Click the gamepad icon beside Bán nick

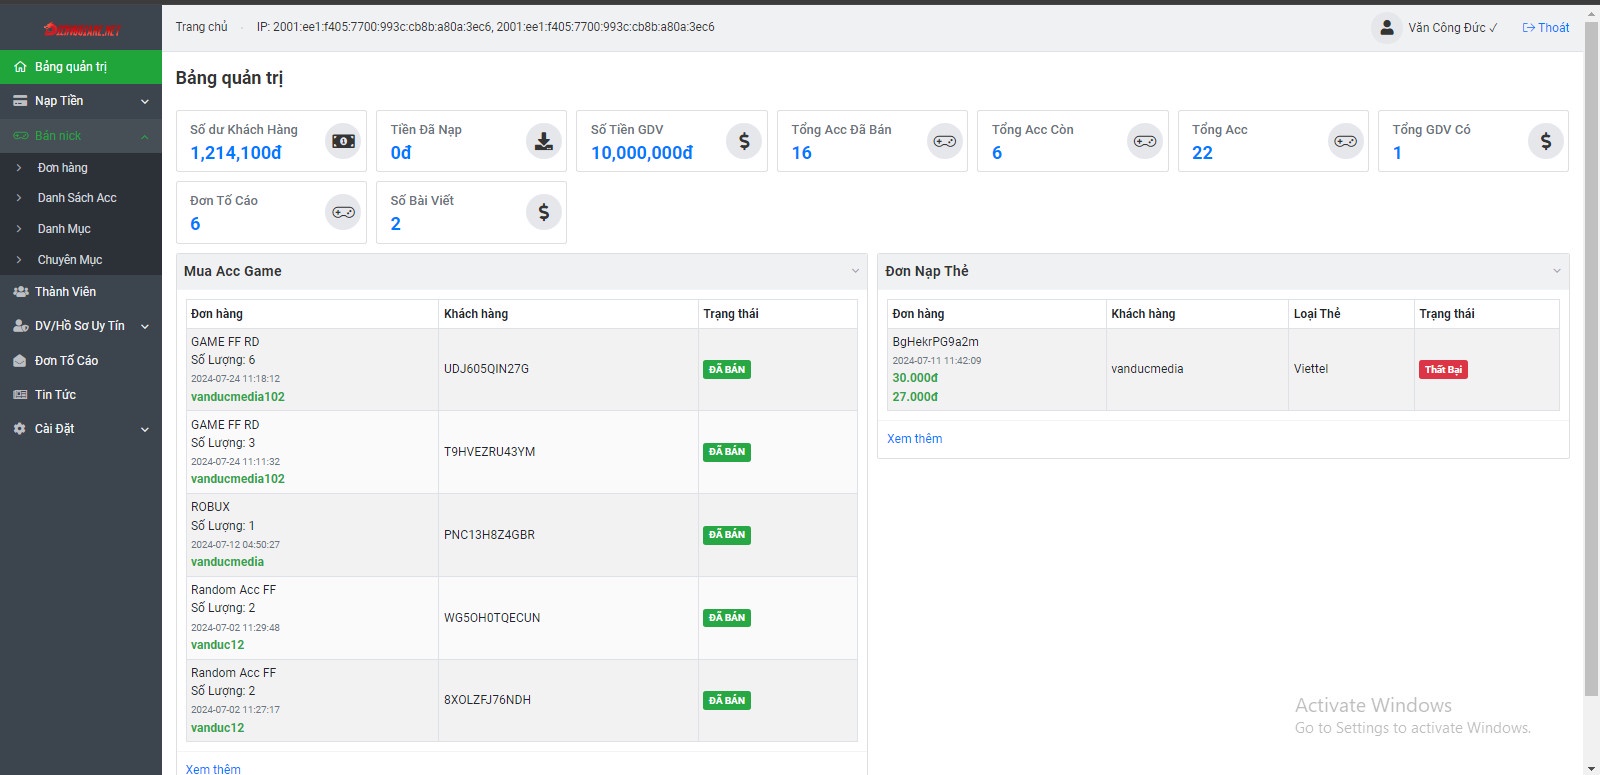(x=20, y=136)
